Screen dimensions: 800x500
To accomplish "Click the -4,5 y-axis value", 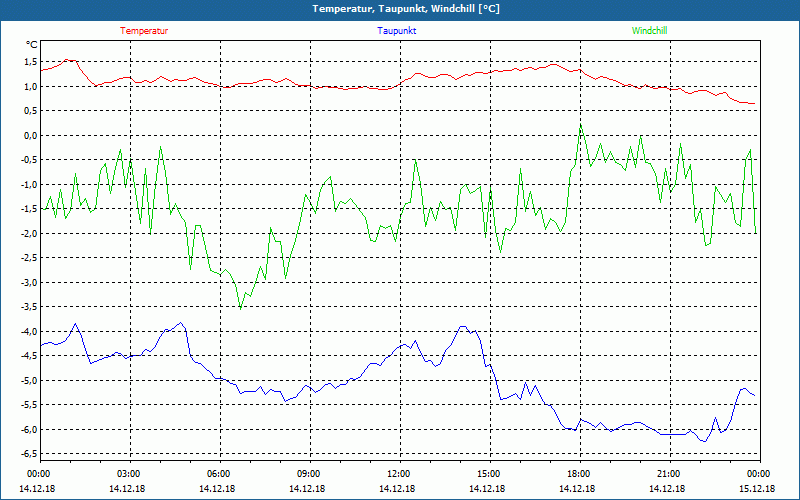I will coord(29,356).
